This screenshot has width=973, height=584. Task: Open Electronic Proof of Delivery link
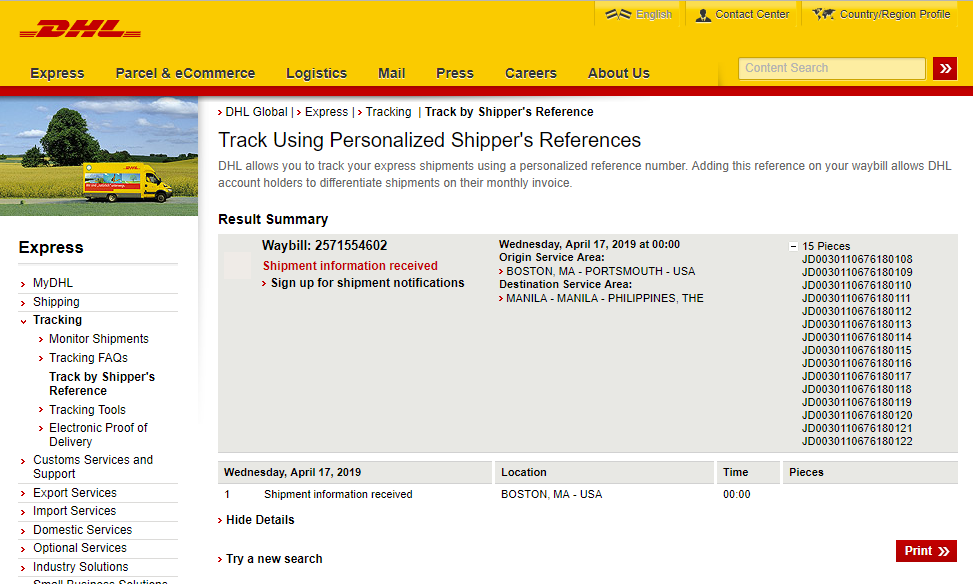[x=98, y=434]
